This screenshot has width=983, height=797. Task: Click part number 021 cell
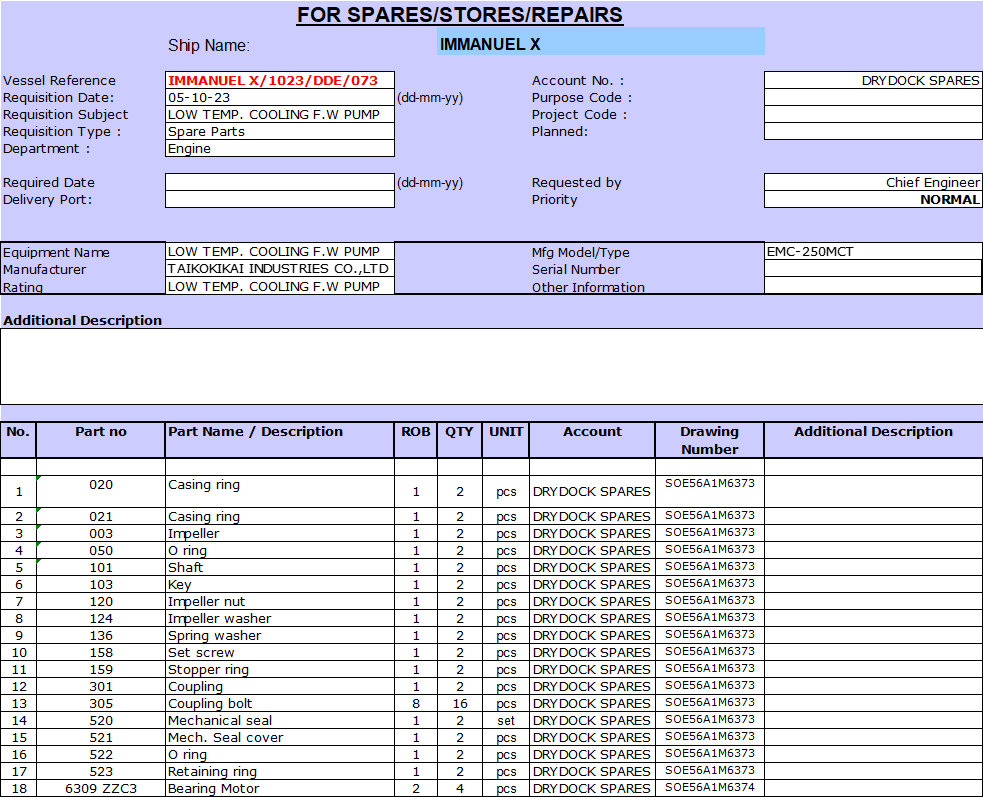(101, 516)
